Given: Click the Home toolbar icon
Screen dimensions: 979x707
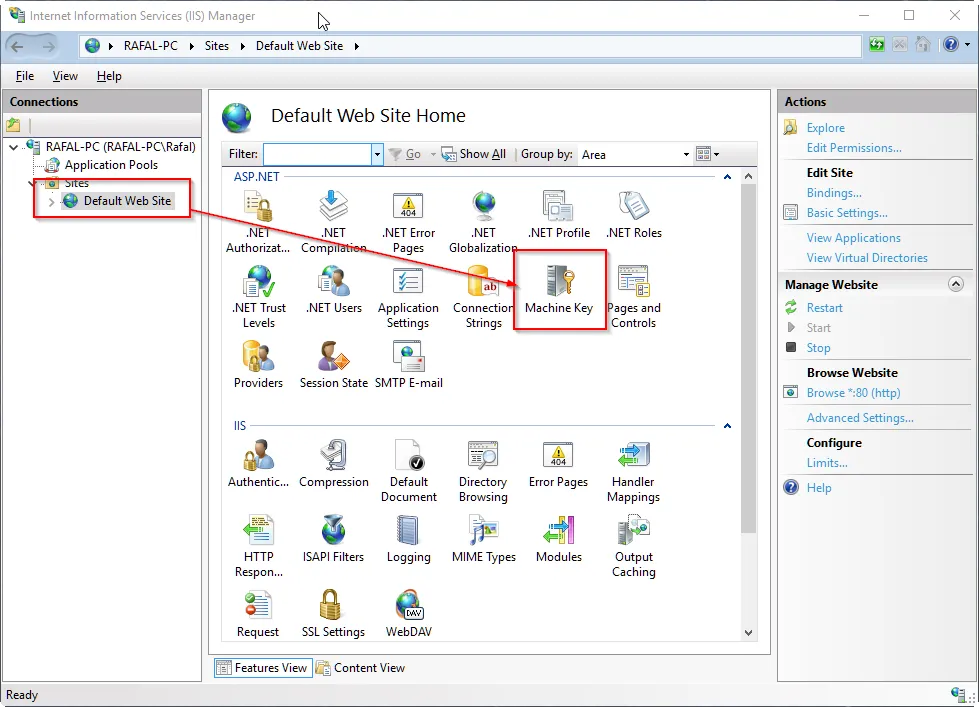Looking at the screenshot, I should tap(923, 44).
